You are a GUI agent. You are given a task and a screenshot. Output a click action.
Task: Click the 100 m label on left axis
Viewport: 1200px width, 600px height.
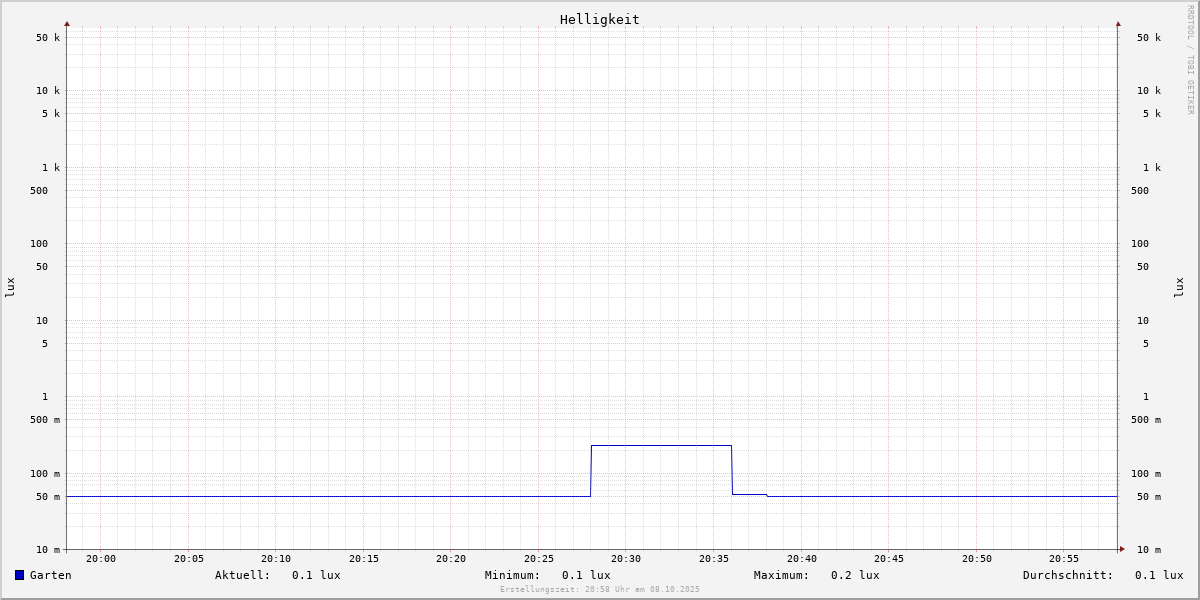[x=45, y=474]
